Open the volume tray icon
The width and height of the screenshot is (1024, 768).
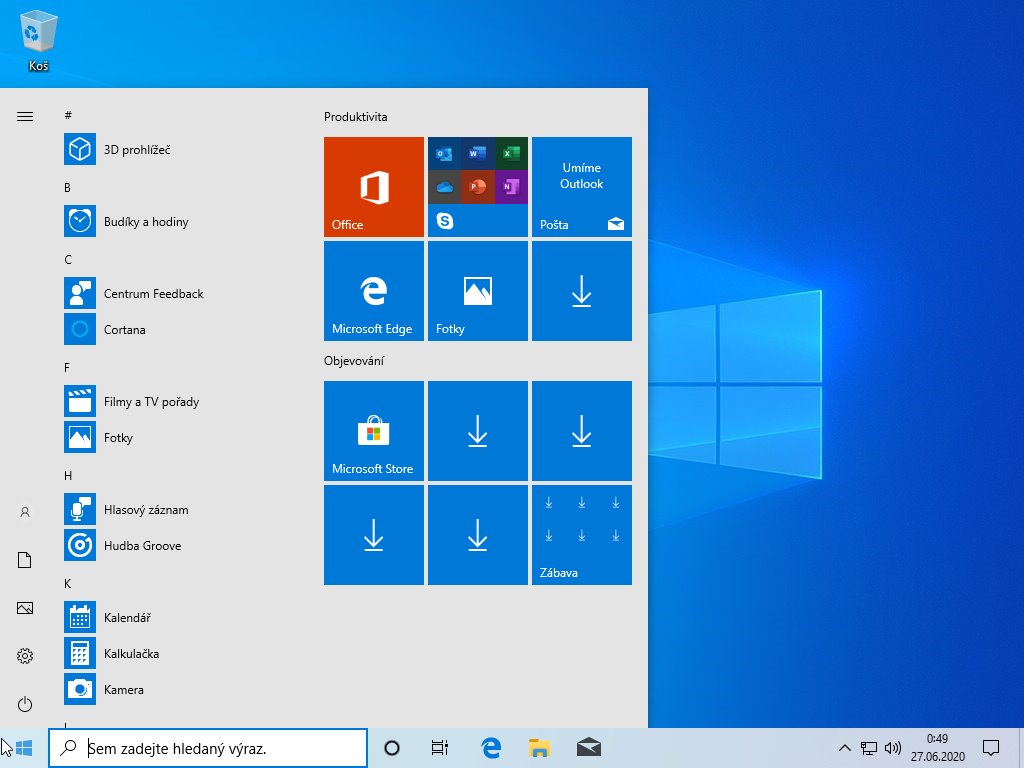tap(893, 748)
